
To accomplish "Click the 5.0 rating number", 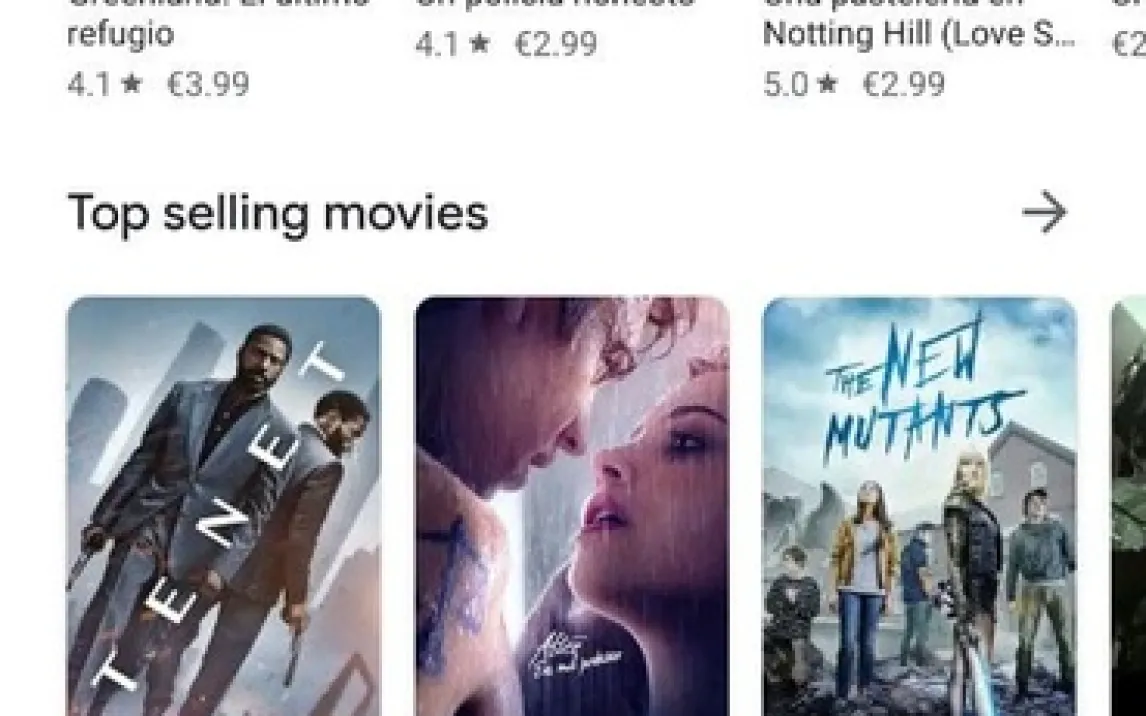I will 786,83.
